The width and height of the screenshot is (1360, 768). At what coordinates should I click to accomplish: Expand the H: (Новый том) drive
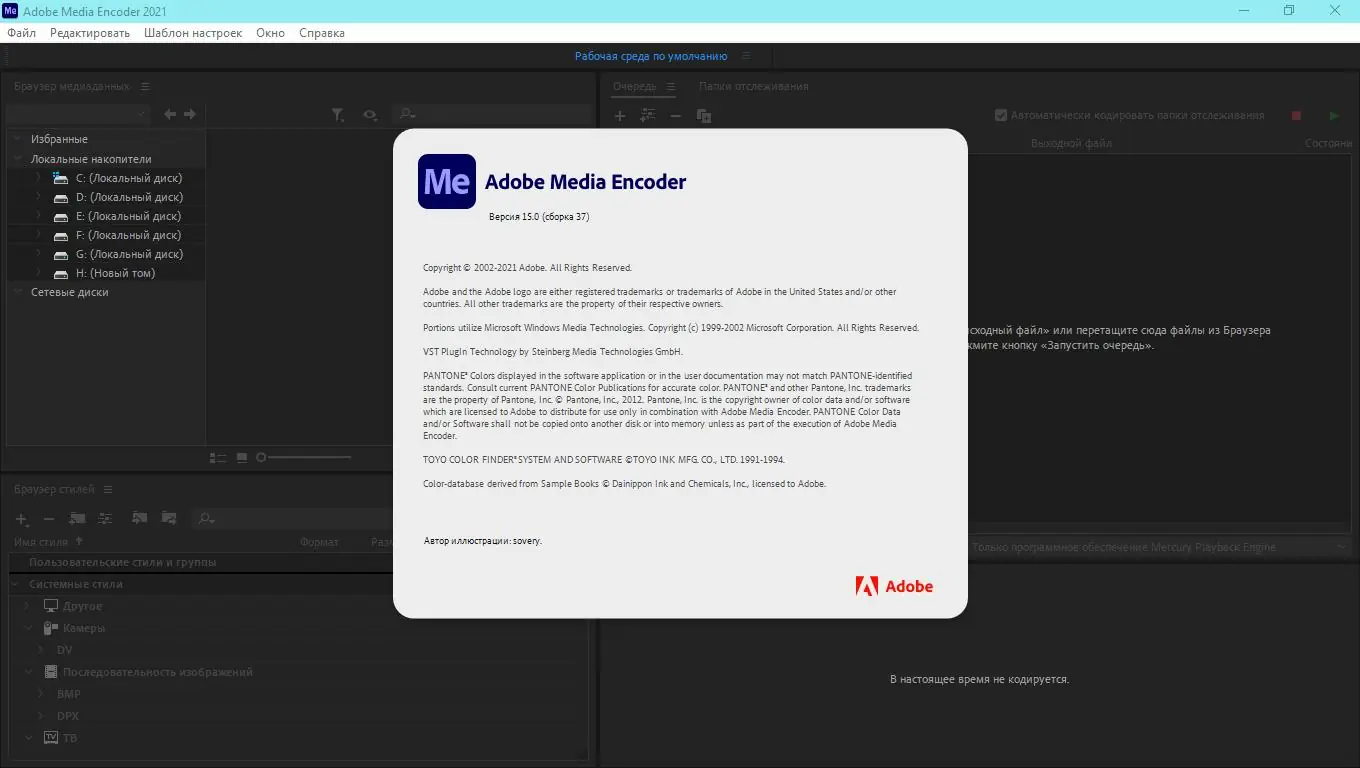38,273
